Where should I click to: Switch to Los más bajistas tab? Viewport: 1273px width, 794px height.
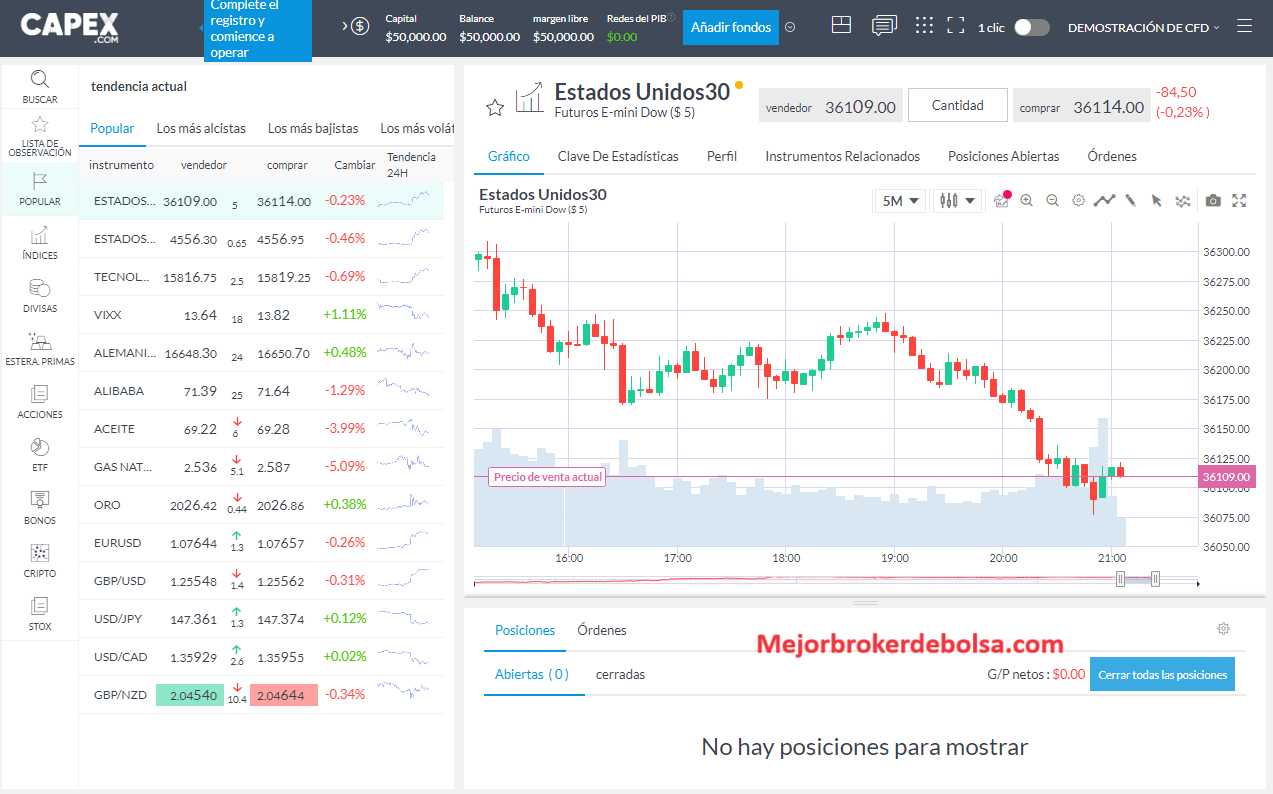tap(313, 128)
